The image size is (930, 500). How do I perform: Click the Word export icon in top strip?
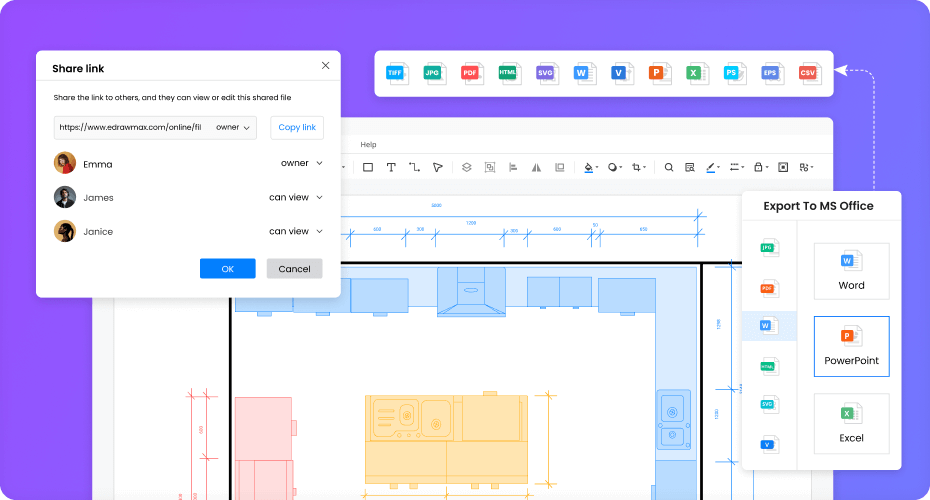click(584, 73)
